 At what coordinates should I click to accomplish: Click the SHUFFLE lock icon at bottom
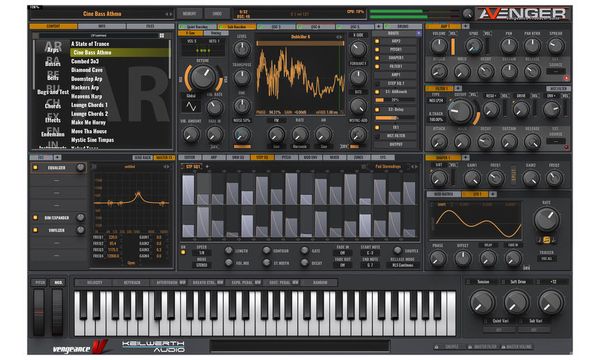[x=436, y=347]
